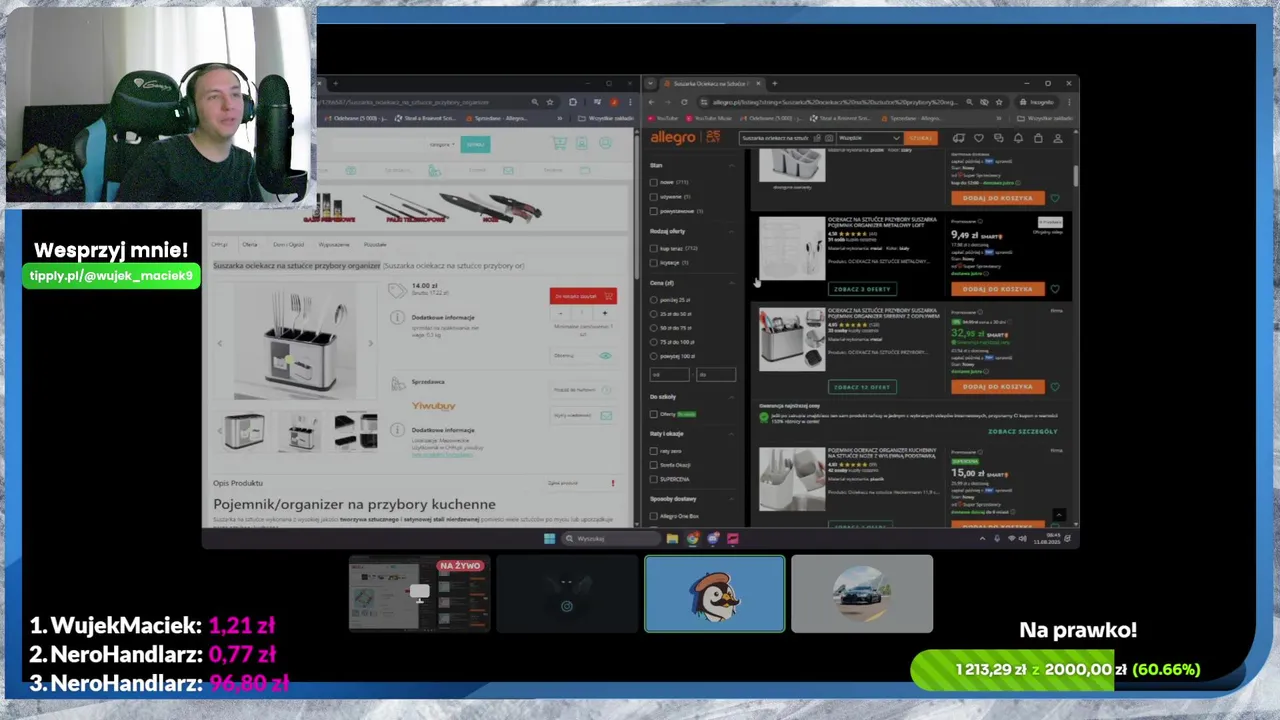The image size is (1280, 720).
Task: Select the first product thumbnail in left window
Action: coord(244,431)
